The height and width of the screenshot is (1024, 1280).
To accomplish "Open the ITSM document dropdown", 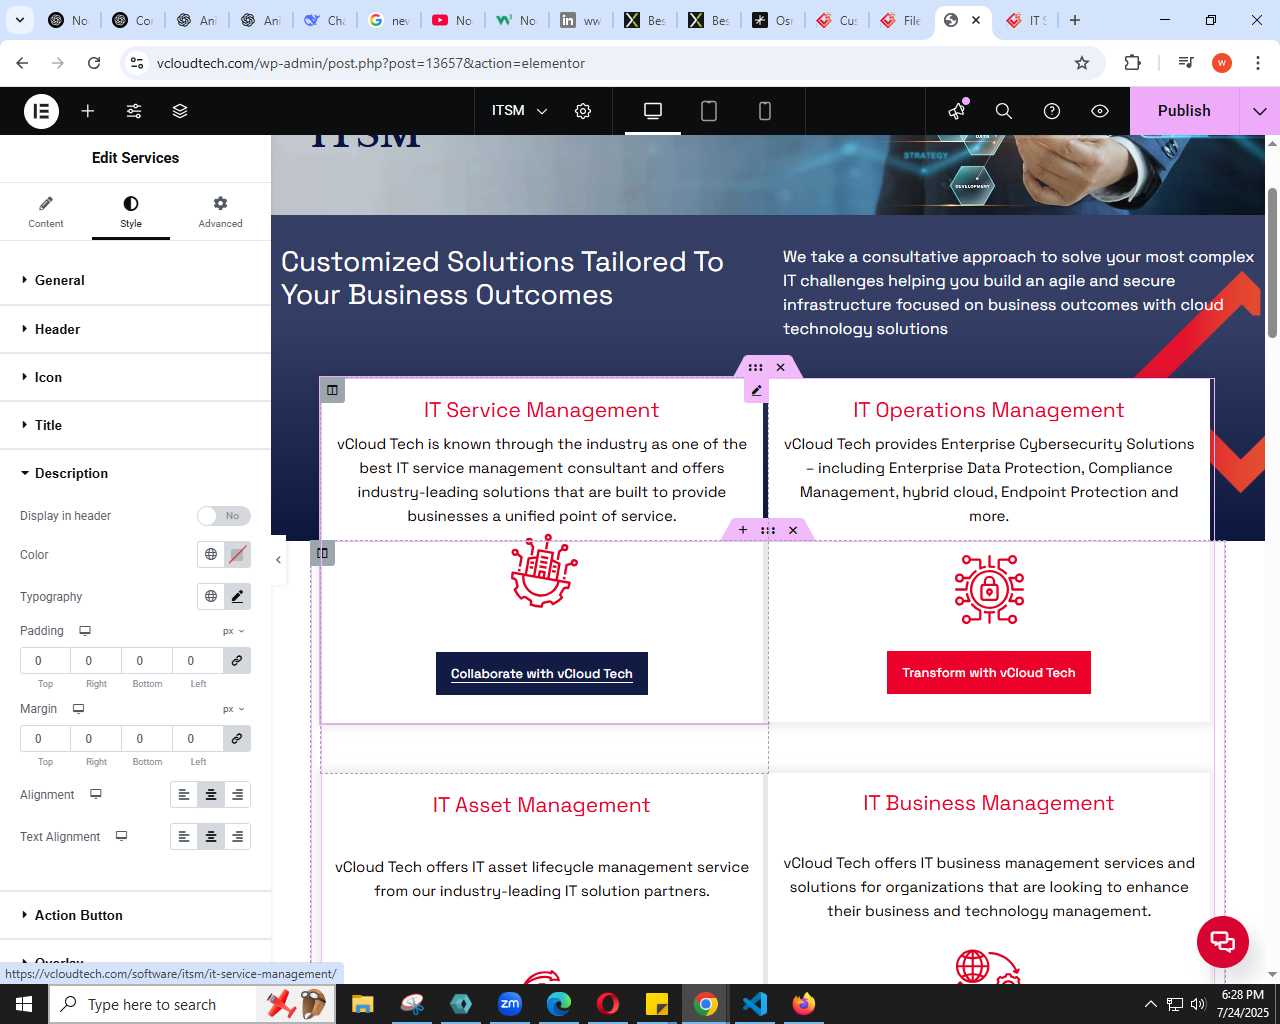I will pyautogui.click(x=520, y=111).
